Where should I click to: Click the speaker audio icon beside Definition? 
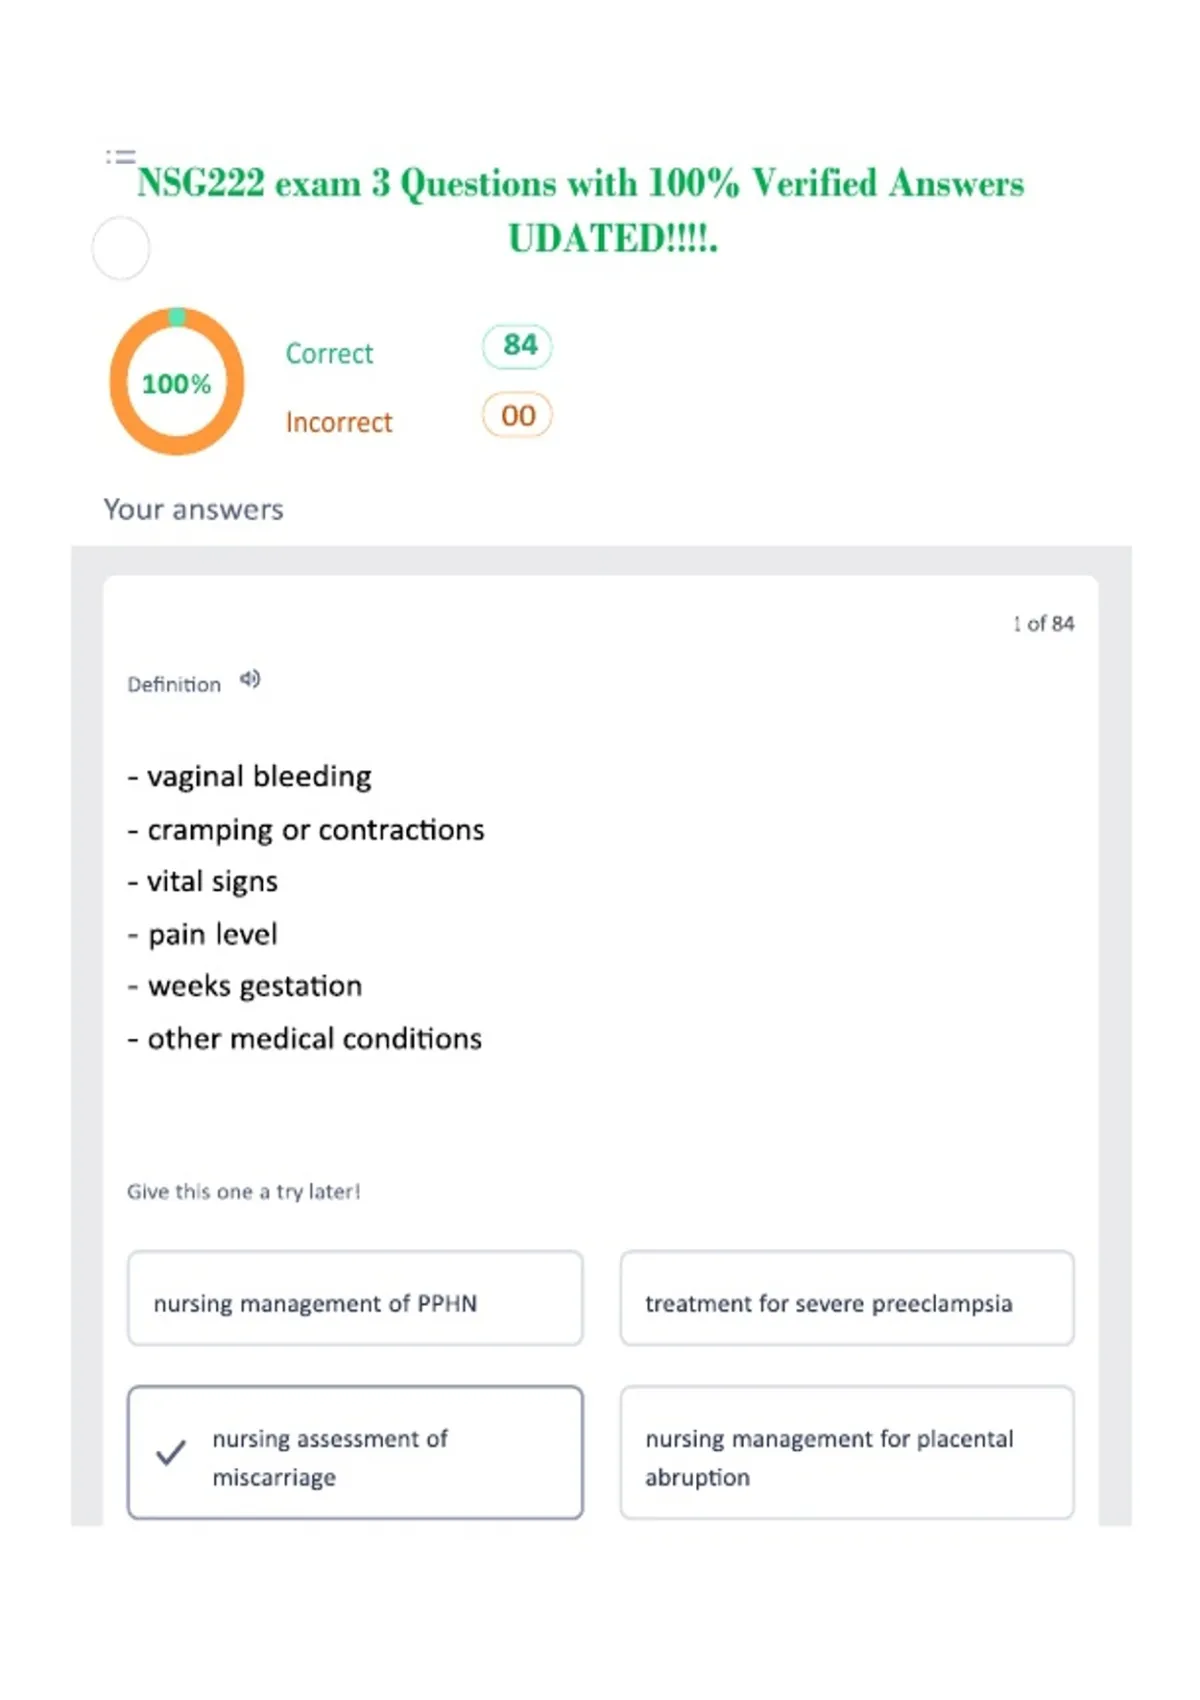tap(250, 680)
